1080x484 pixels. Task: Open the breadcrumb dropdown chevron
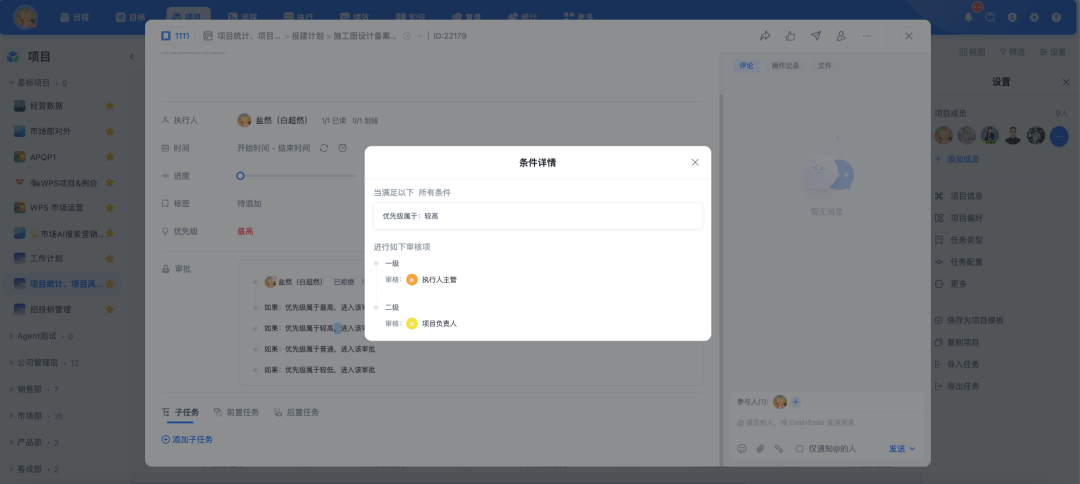point(419,36)
